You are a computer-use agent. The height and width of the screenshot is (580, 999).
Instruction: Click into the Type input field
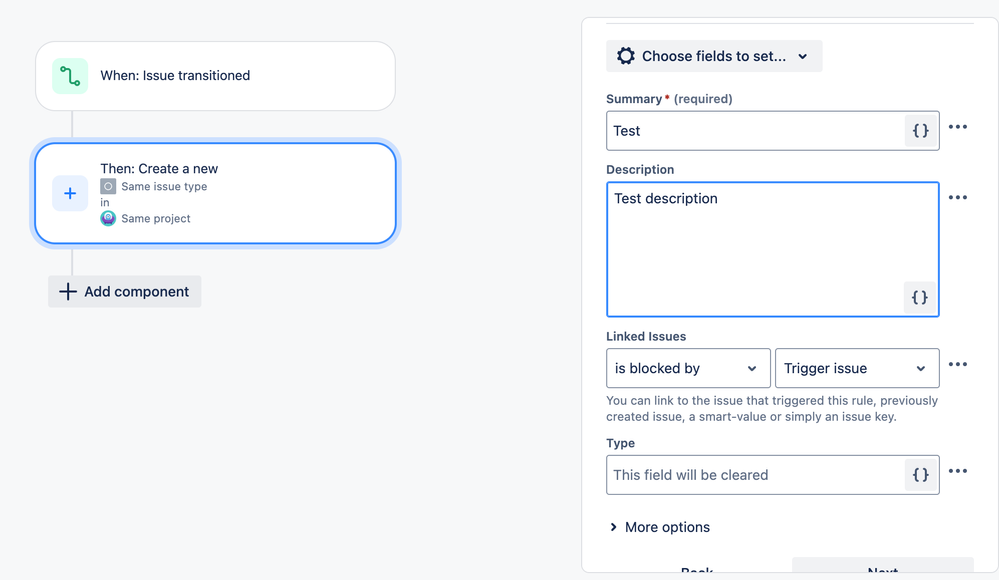click(755, 475)
